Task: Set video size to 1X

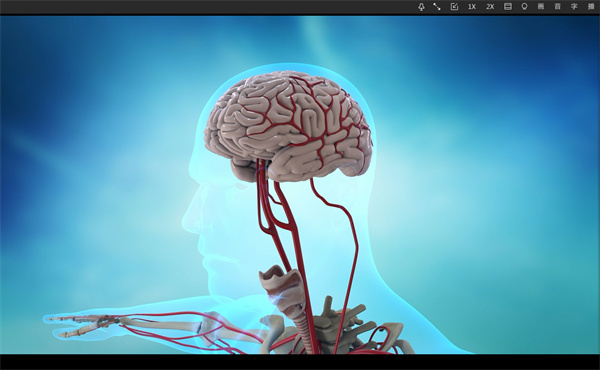Action: [472, 7]
